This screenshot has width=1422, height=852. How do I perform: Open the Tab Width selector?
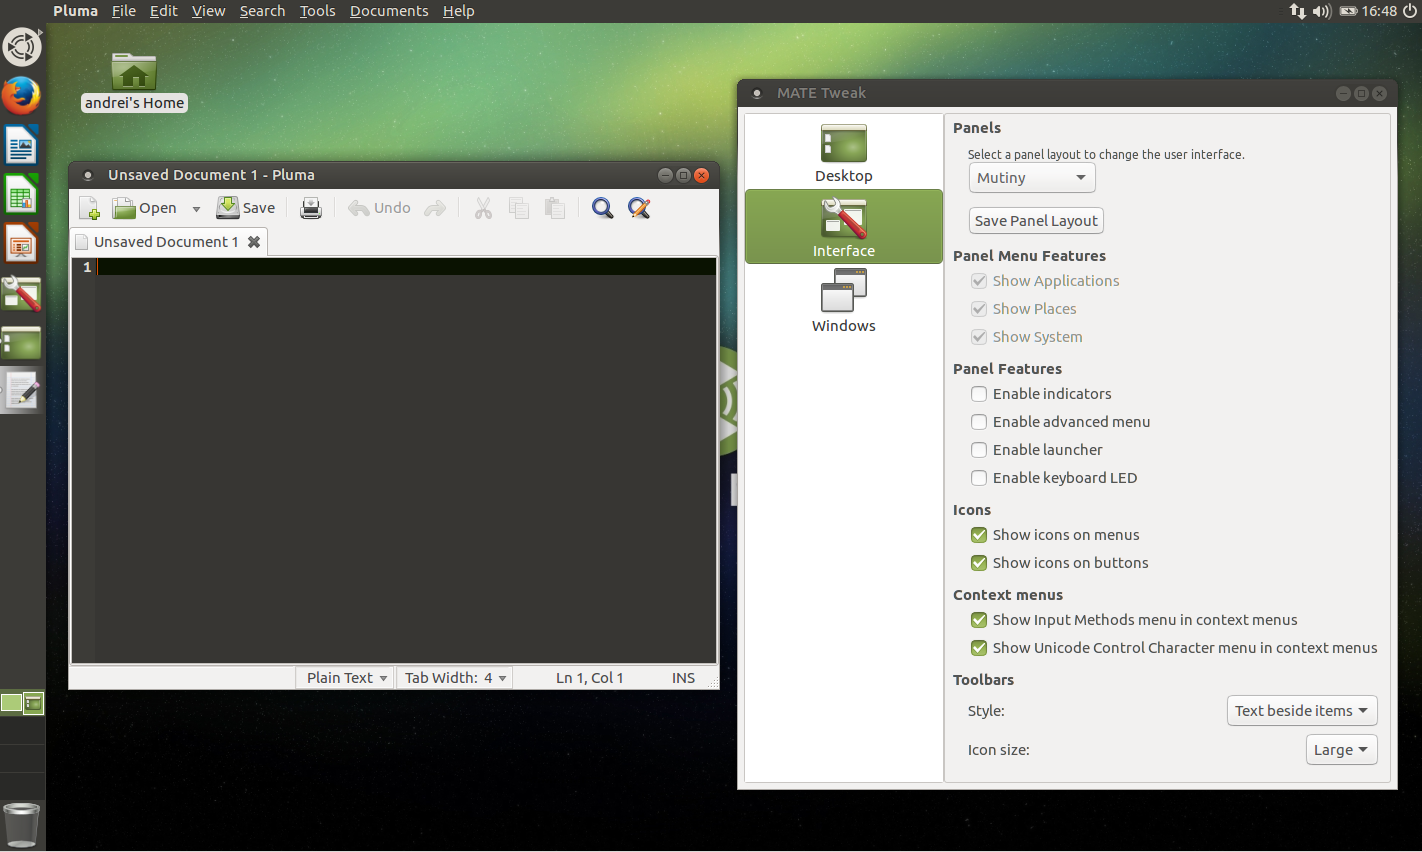pos(455,678)
